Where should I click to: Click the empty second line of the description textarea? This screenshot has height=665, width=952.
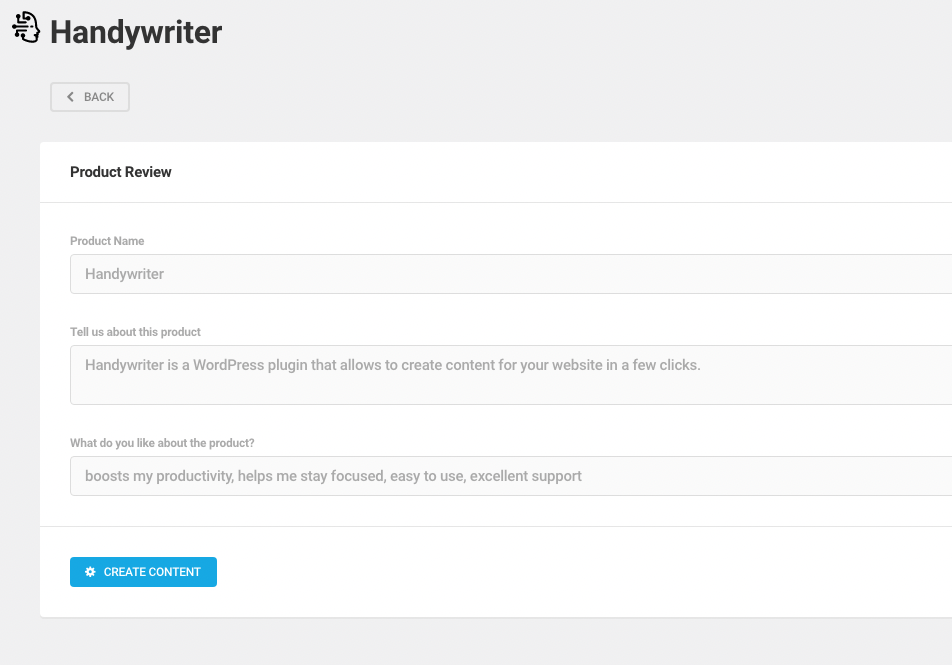pos(511,389)
